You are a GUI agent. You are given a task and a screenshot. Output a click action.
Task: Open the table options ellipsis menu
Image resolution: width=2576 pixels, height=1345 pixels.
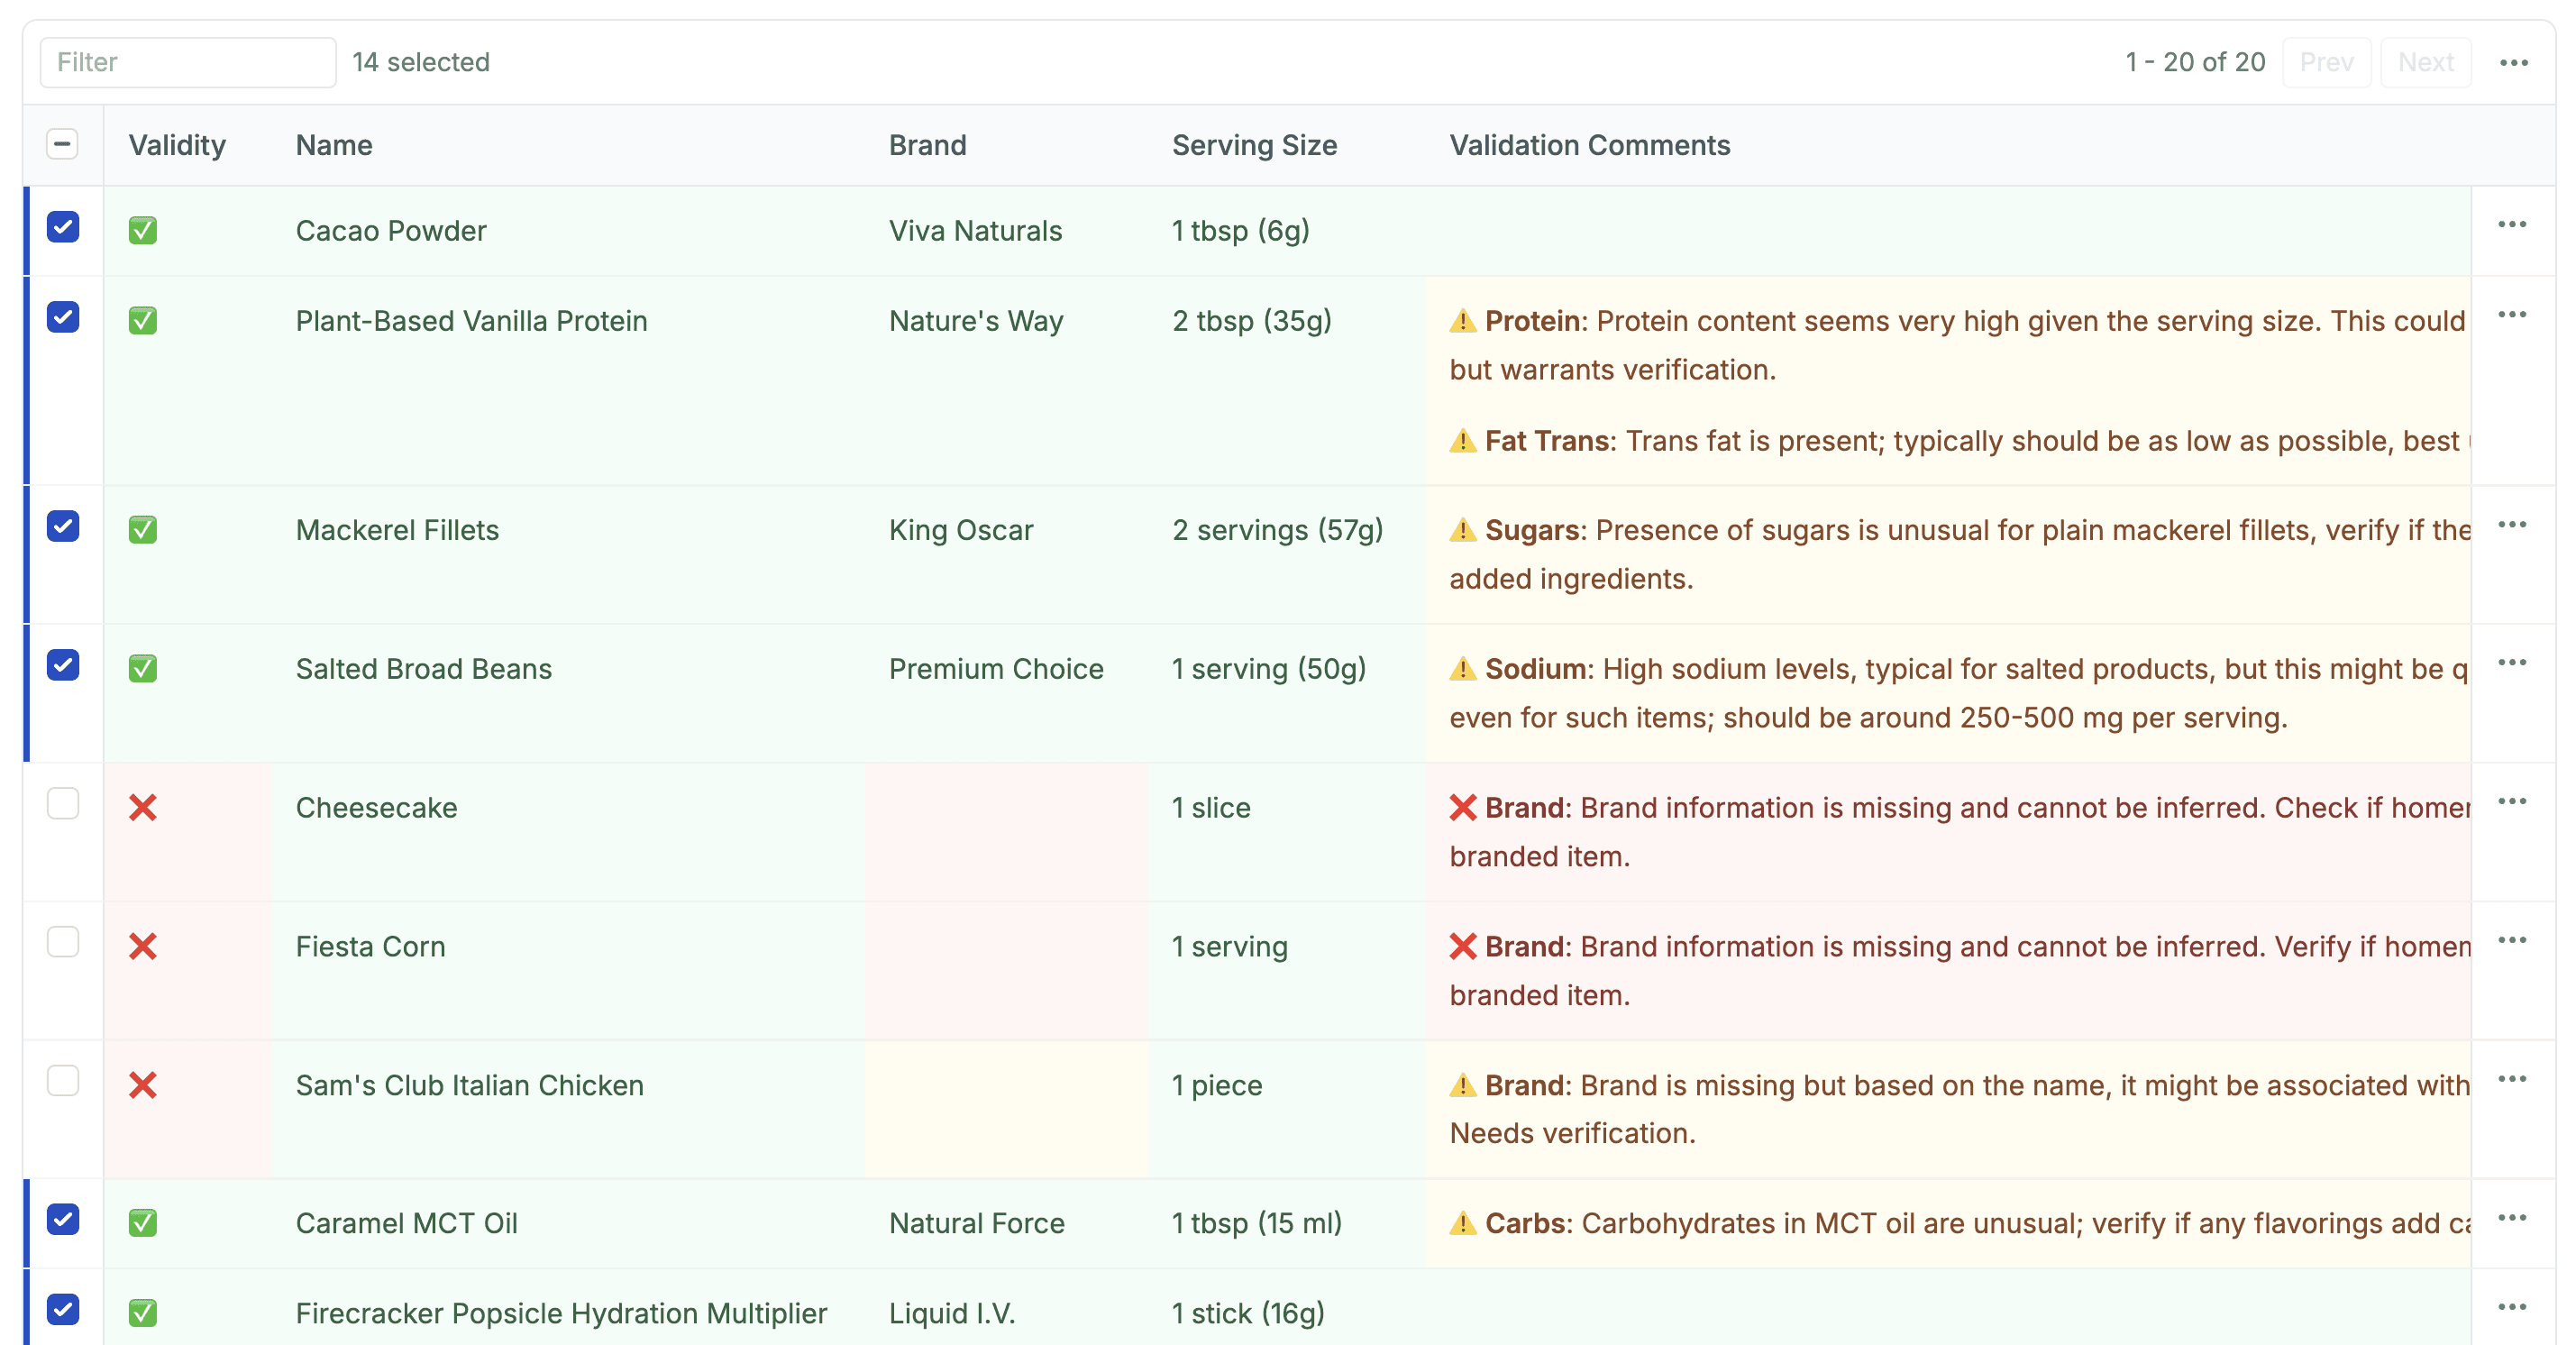point(2513,61)
